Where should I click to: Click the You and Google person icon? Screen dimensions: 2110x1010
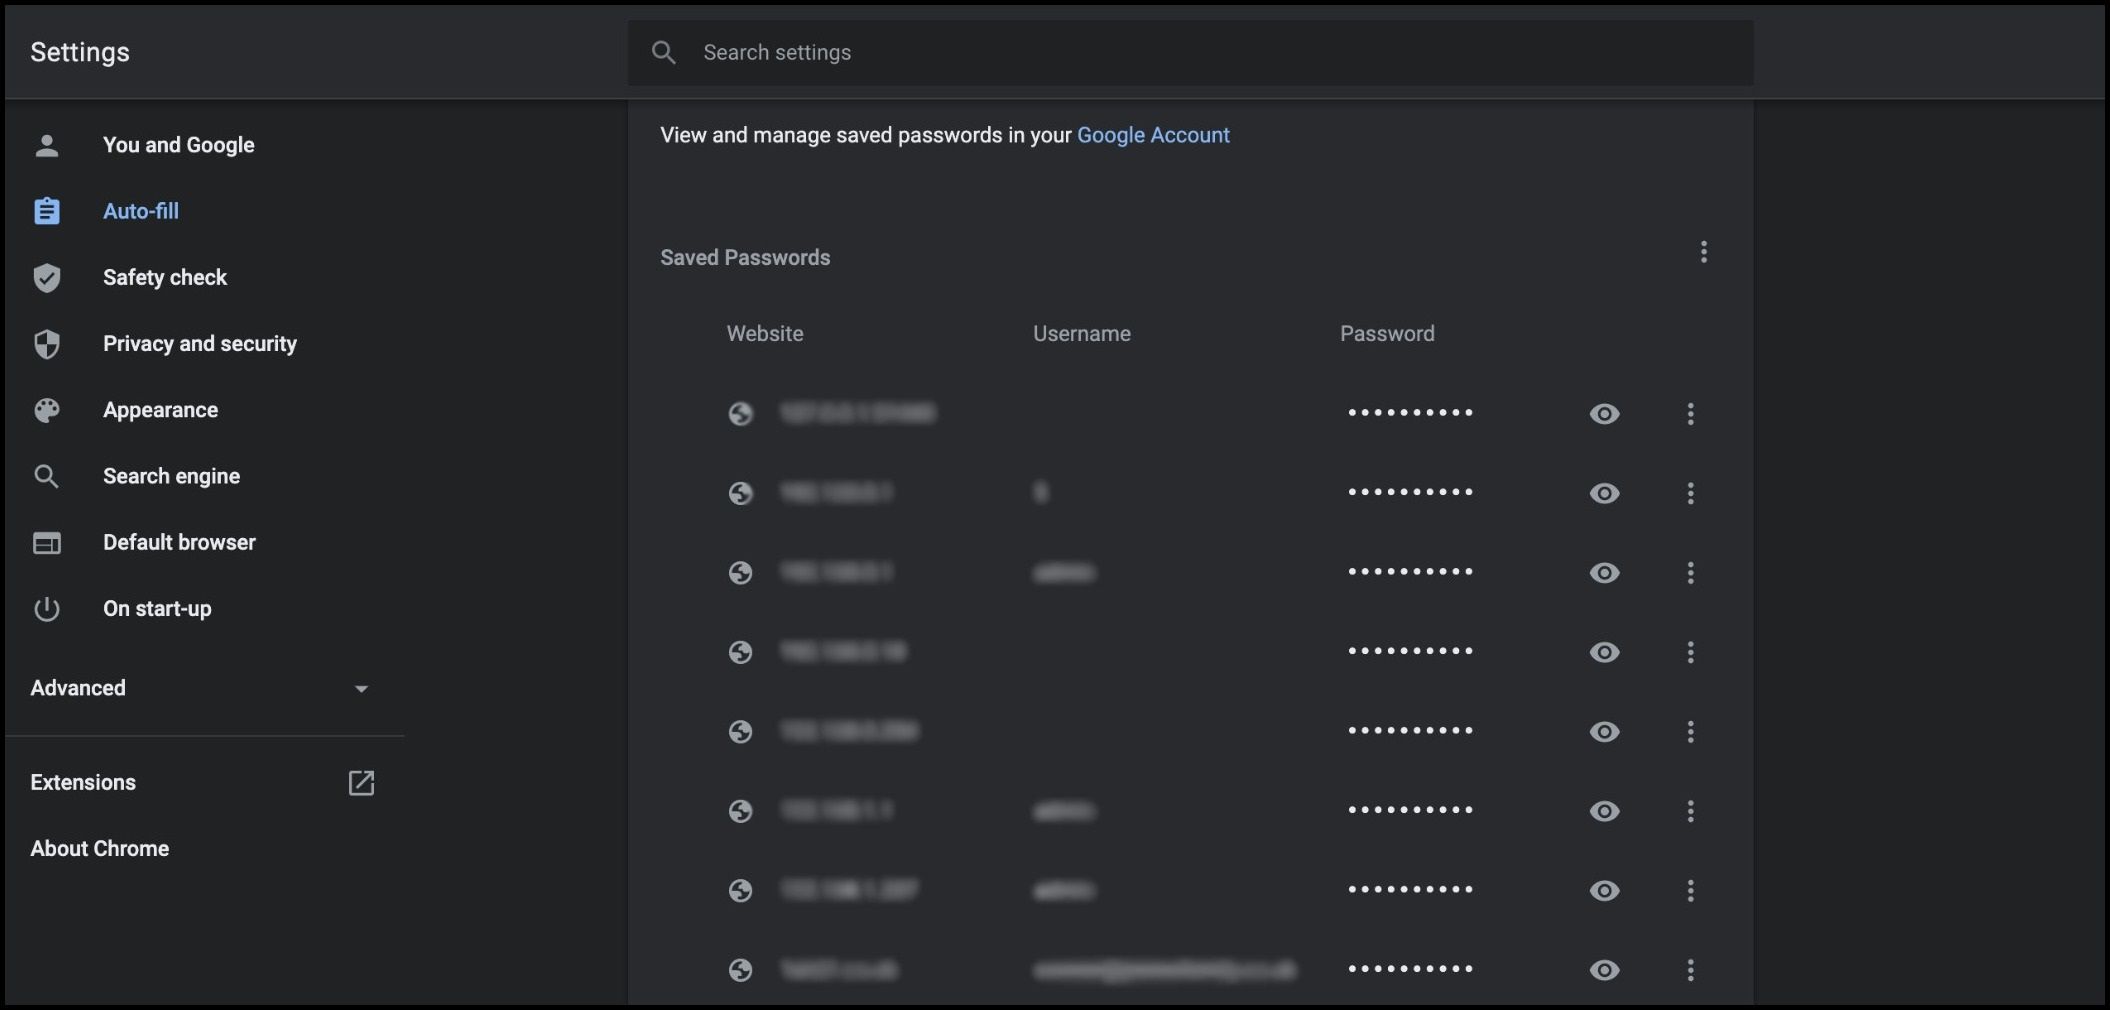tap(47, 146)
